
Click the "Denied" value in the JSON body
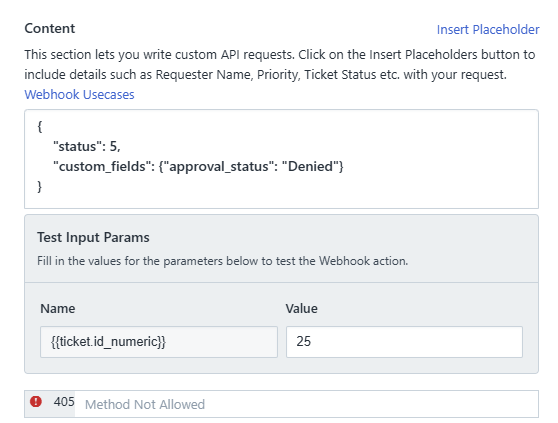(310, 166)
